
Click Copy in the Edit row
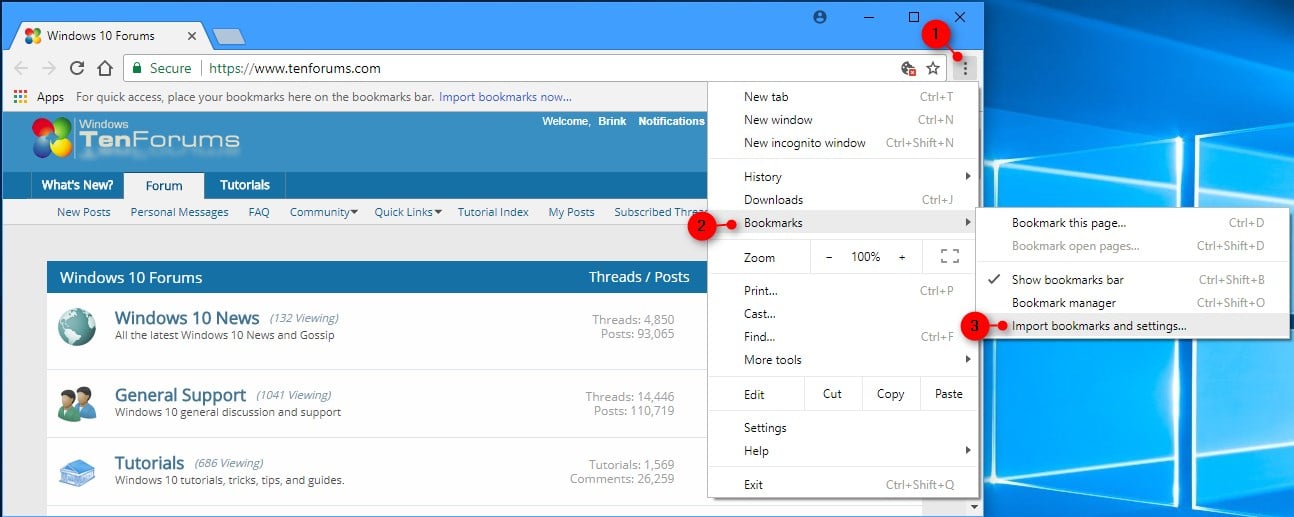[x=890, y=394]
